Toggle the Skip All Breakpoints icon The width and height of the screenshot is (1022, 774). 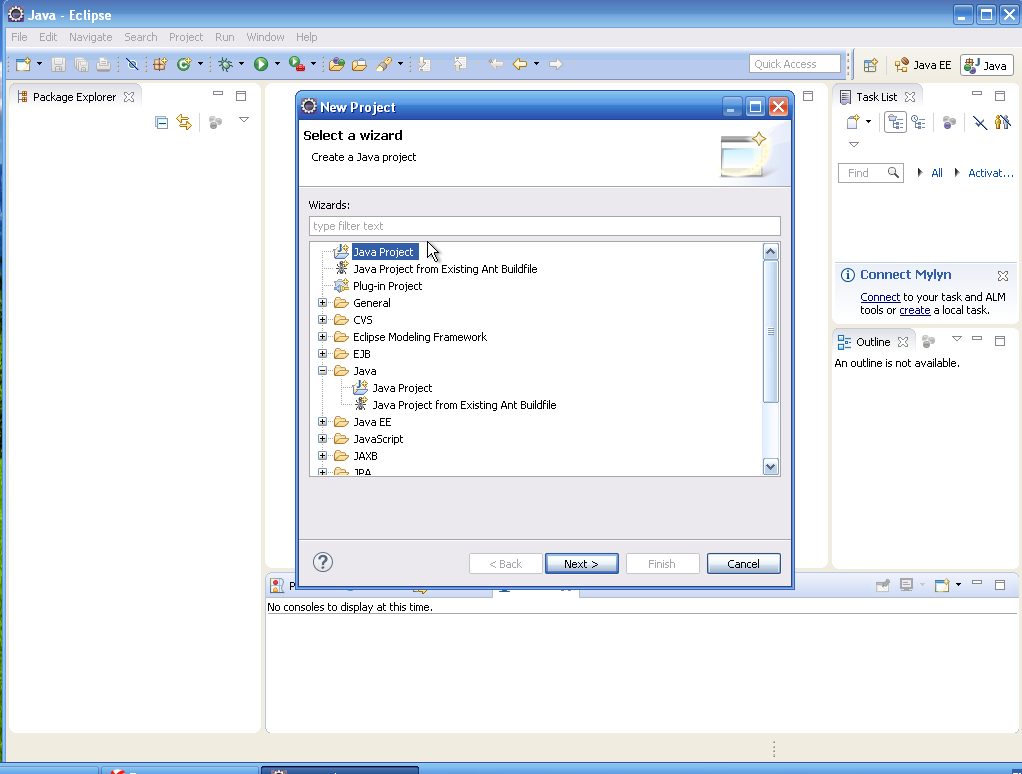click(x=132, y=64)
